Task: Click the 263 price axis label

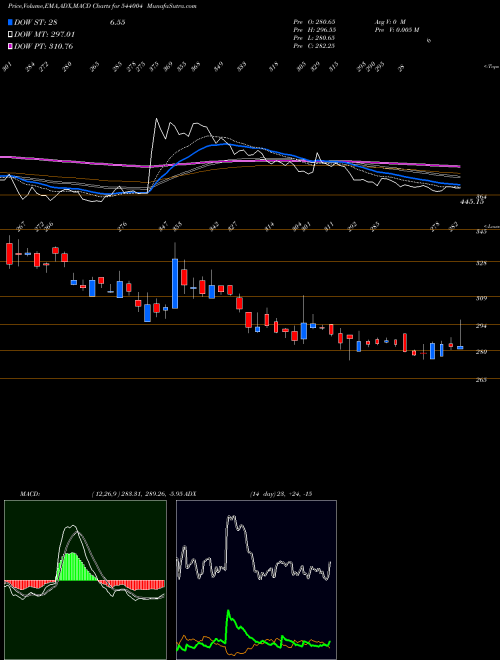Action: click(x=481, y=380)
